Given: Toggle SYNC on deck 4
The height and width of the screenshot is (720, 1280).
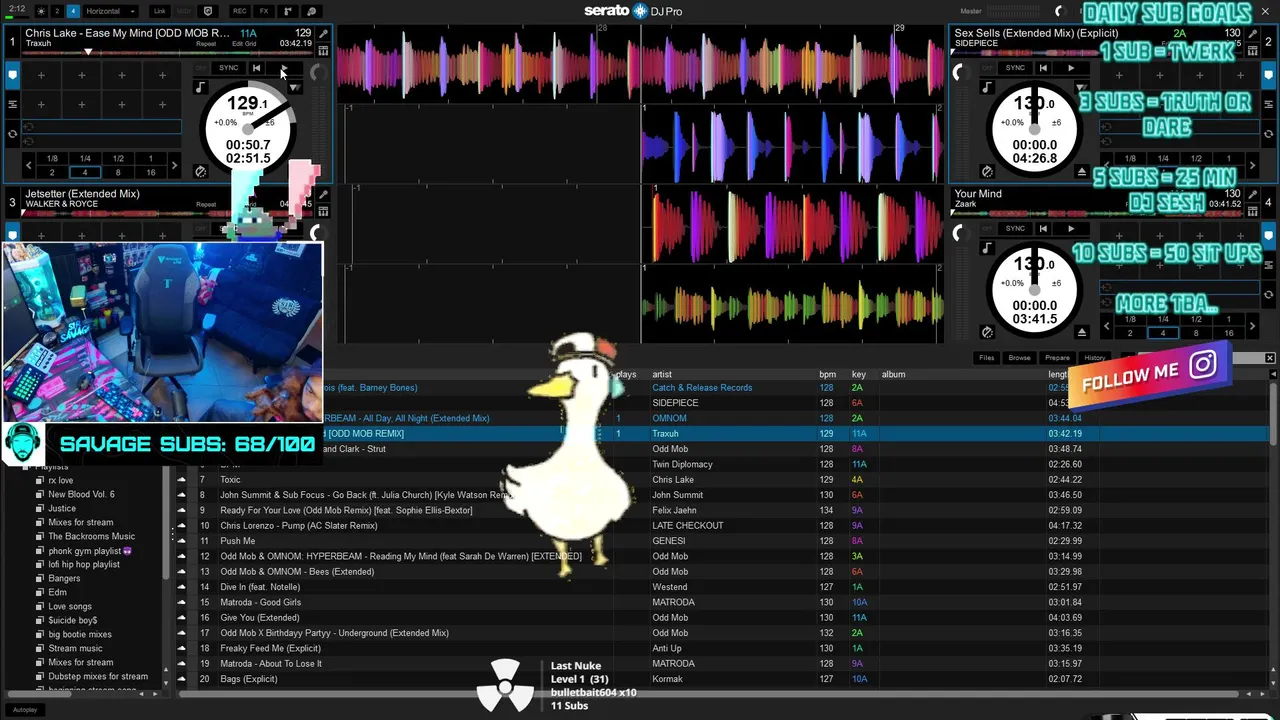Looking at the screenshot, I should pos(1015,228).
